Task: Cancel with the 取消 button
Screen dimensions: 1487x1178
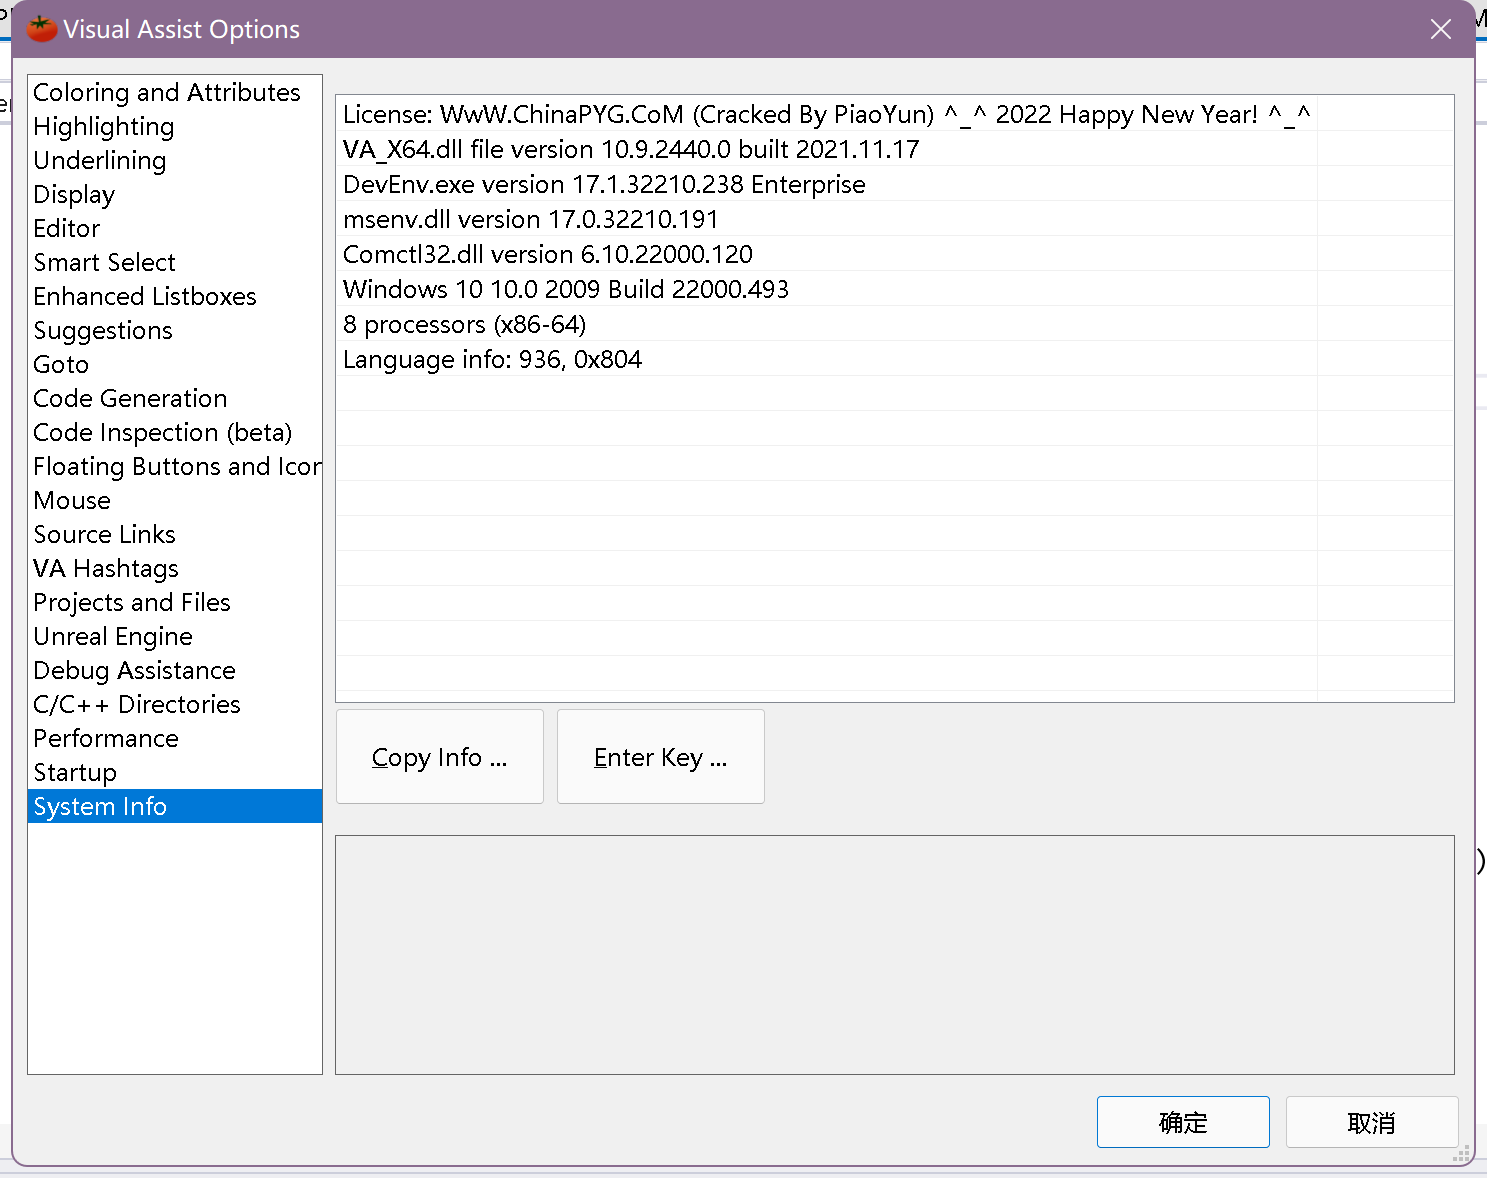Action: (1372, 1122)
